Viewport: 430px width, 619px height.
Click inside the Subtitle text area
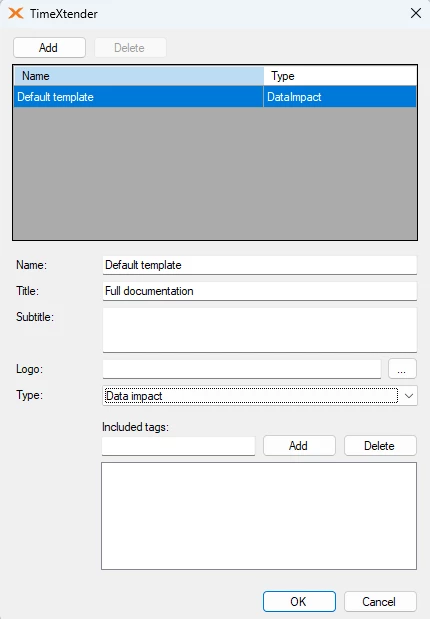point(259,330)
